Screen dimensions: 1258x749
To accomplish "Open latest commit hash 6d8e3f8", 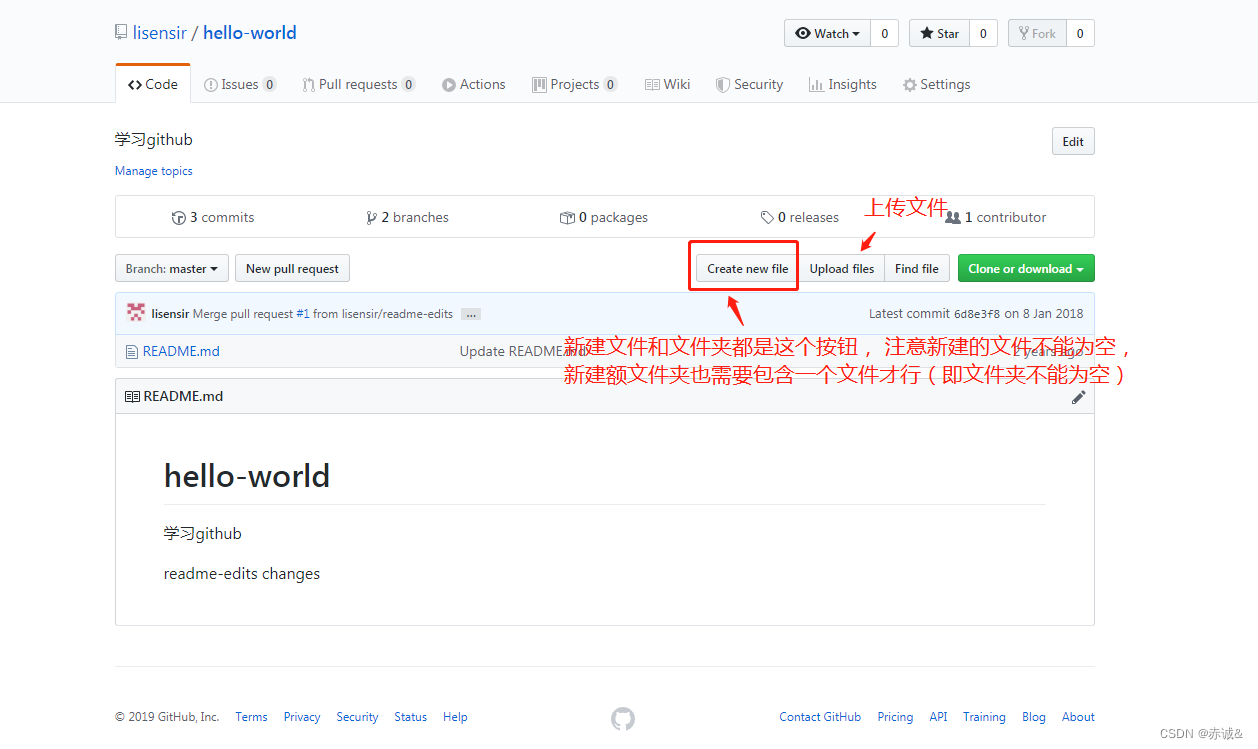I will coord(976,314).
